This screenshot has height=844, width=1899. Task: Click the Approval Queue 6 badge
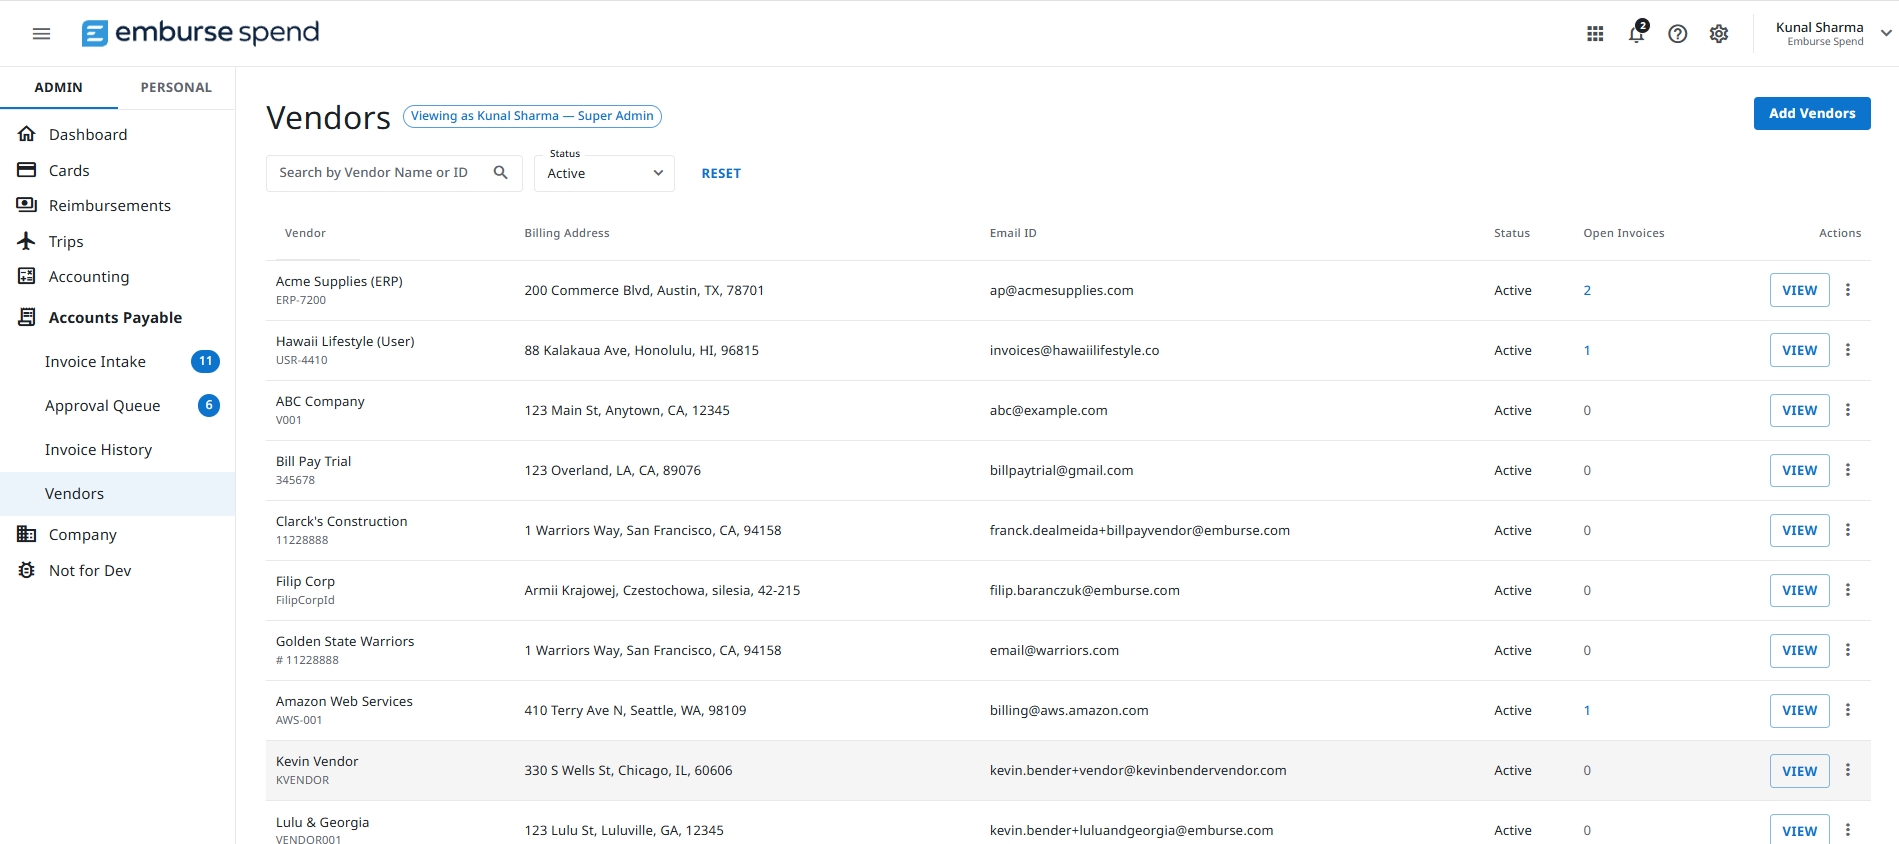[x=209, y=405]
